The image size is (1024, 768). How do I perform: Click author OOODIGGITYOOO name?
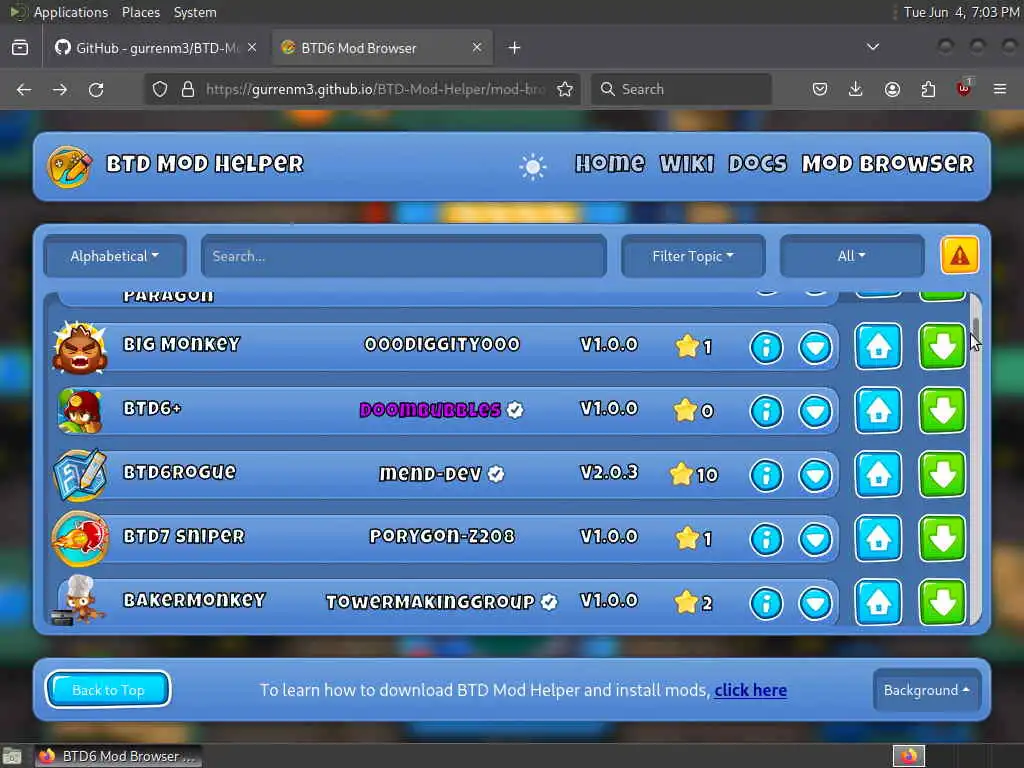click(x=442, y=344)
